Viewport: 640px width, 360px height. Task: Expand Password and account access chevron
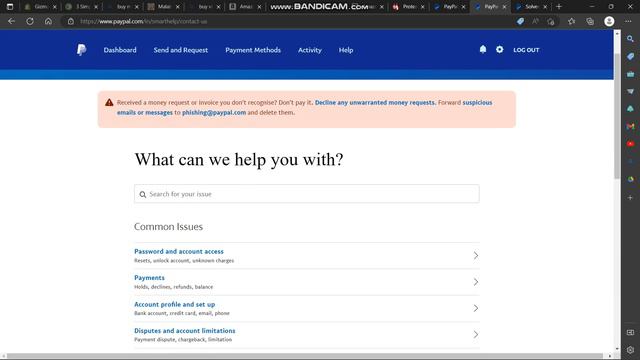tap(476, 256)
